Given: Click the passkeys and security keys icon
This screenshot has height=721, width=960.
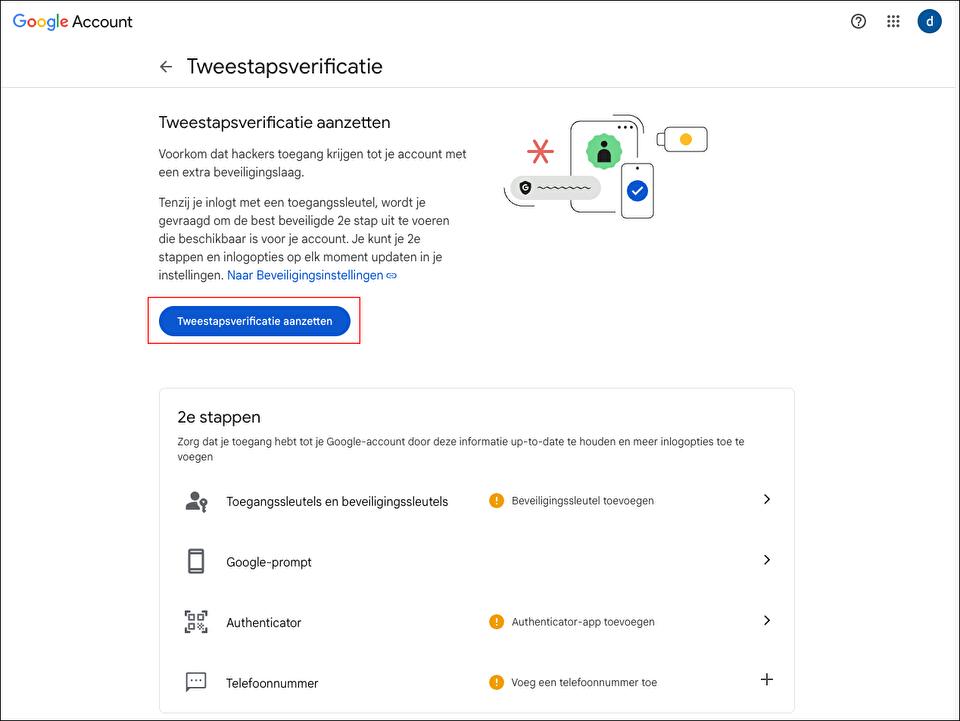Looking at the screenshot, I should point(196,501).
